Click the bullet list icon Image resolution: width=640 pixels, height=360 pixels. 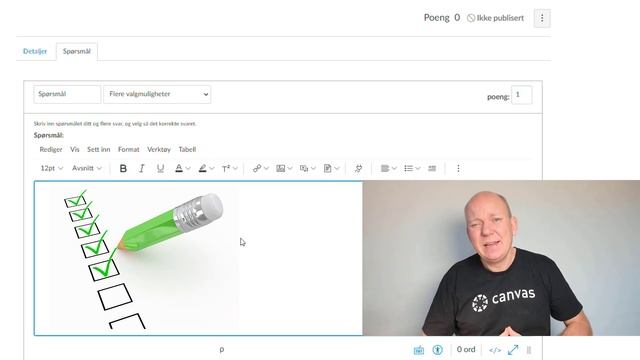pos(408,168)
